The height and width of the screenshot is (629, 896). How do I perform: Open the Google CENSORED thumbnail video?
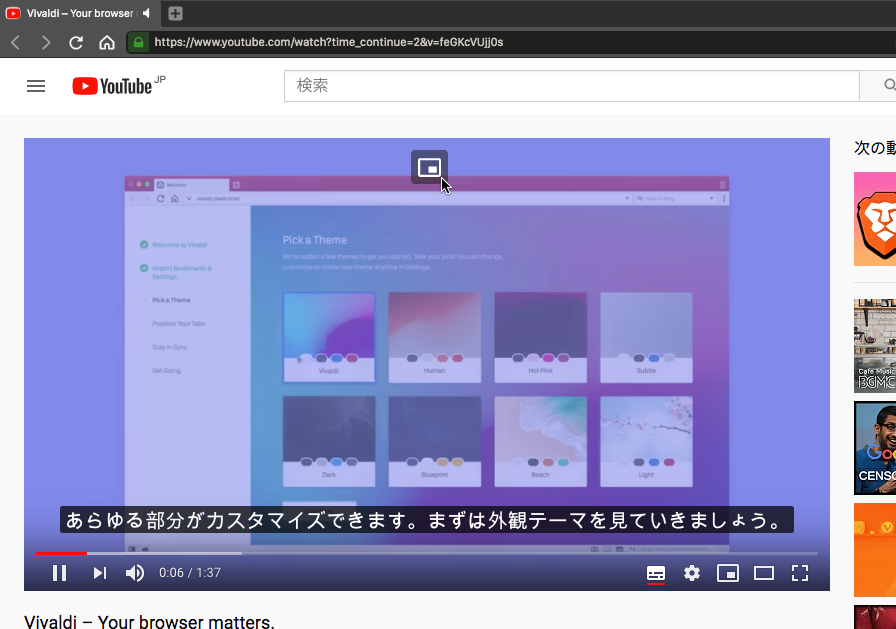click(x=875, y=448)
